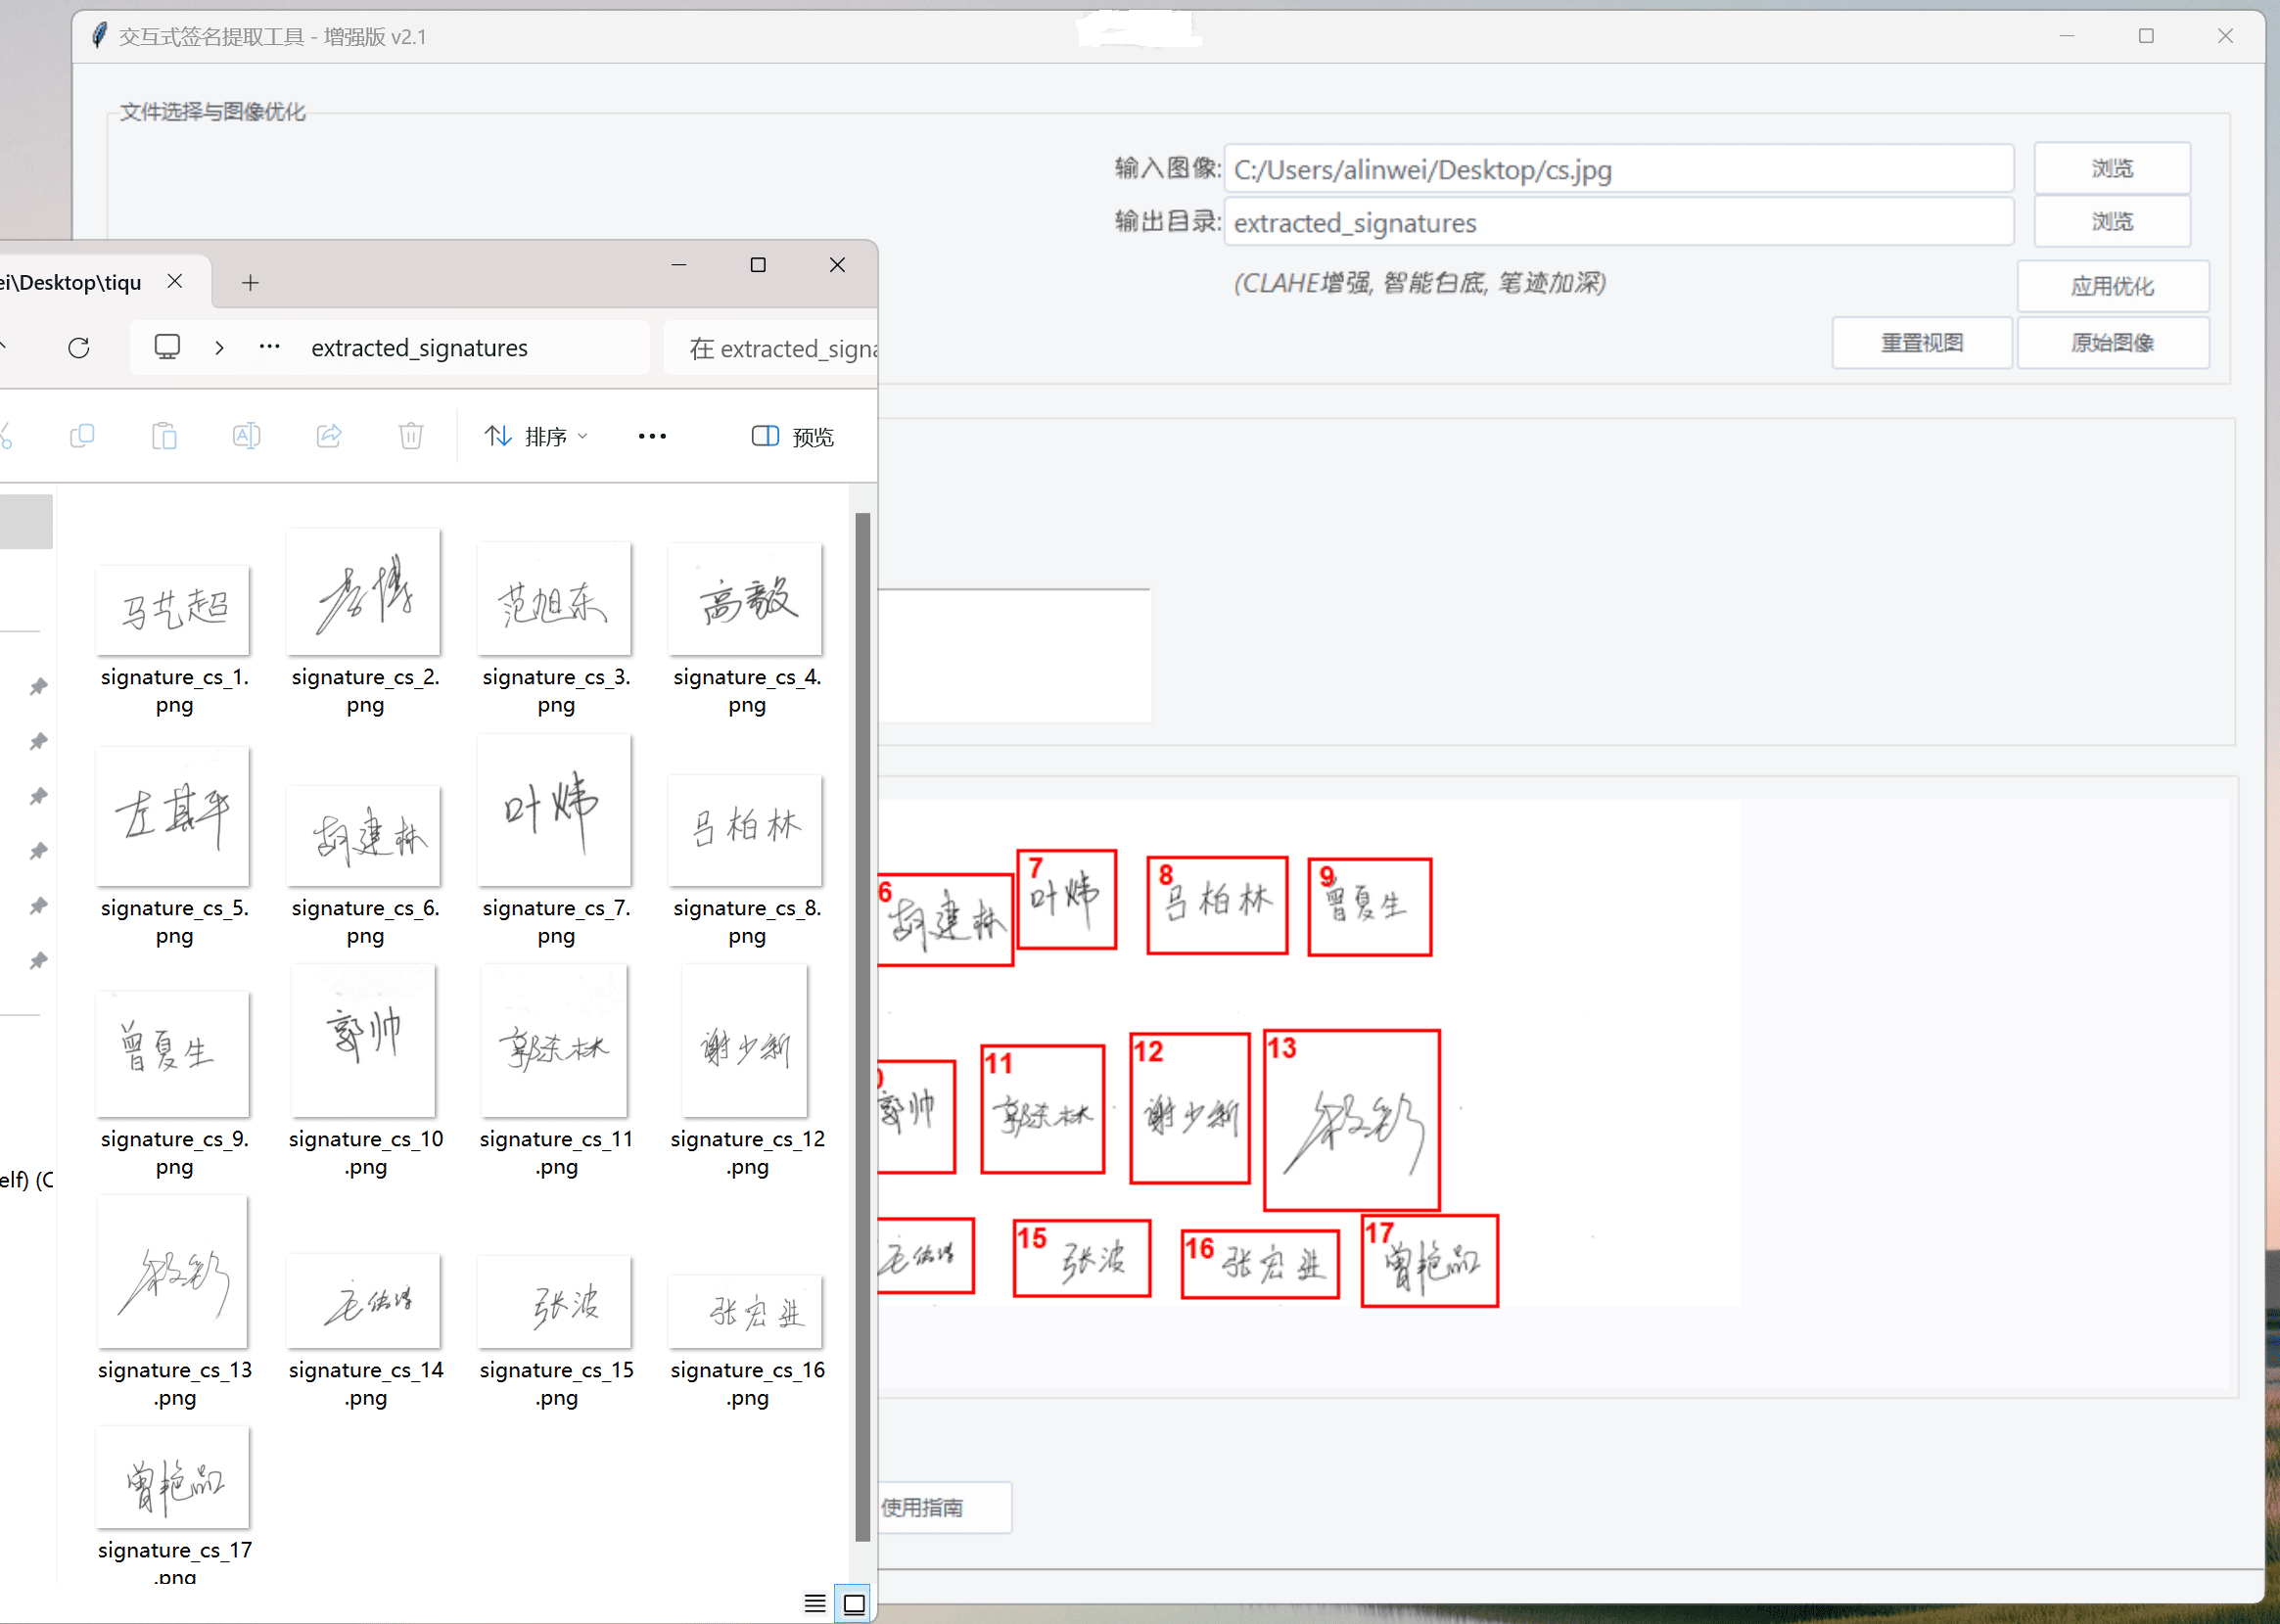Close the Desktop\tiqu Explorer tab
Screen dimensions: 2280x1624
[x=175, y=282]
